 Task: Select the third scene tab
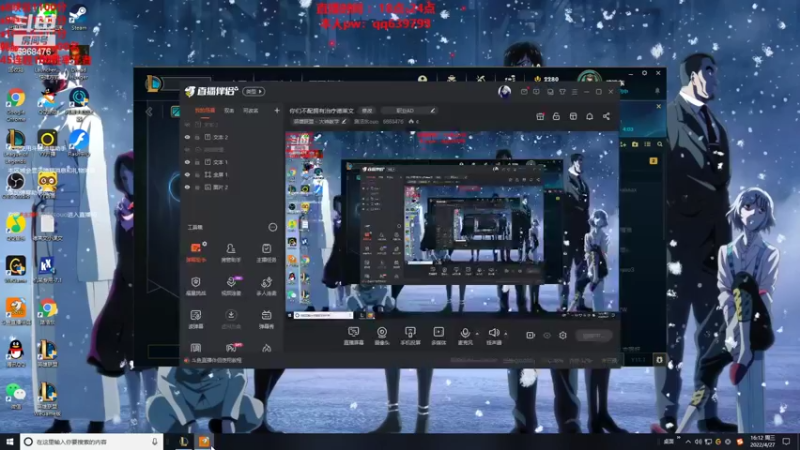click(251, 110)
